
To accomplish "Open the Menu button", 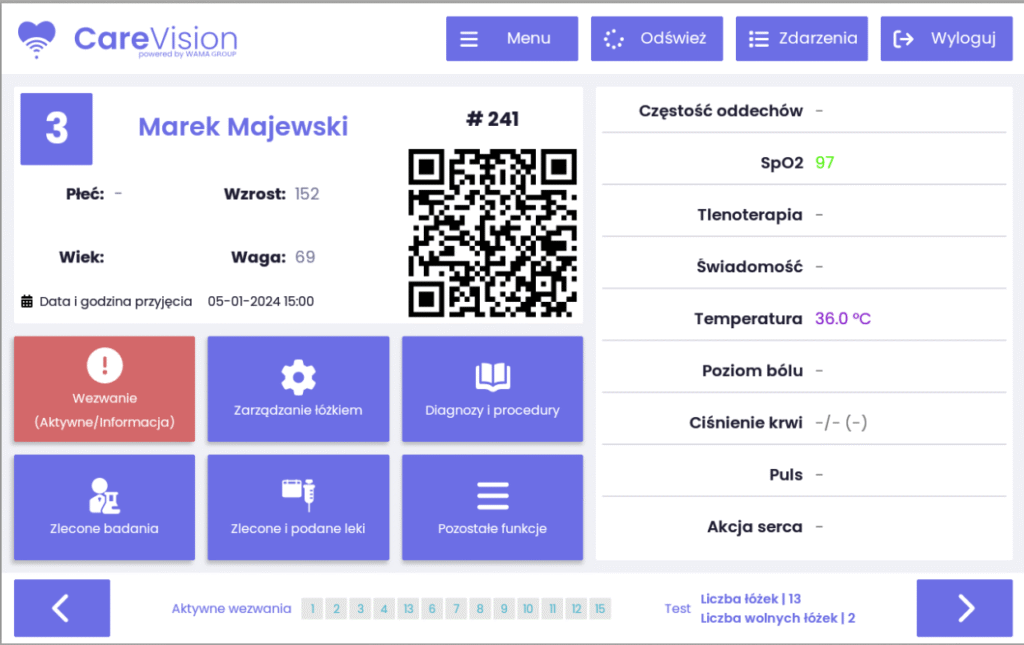I will [512, 39].
